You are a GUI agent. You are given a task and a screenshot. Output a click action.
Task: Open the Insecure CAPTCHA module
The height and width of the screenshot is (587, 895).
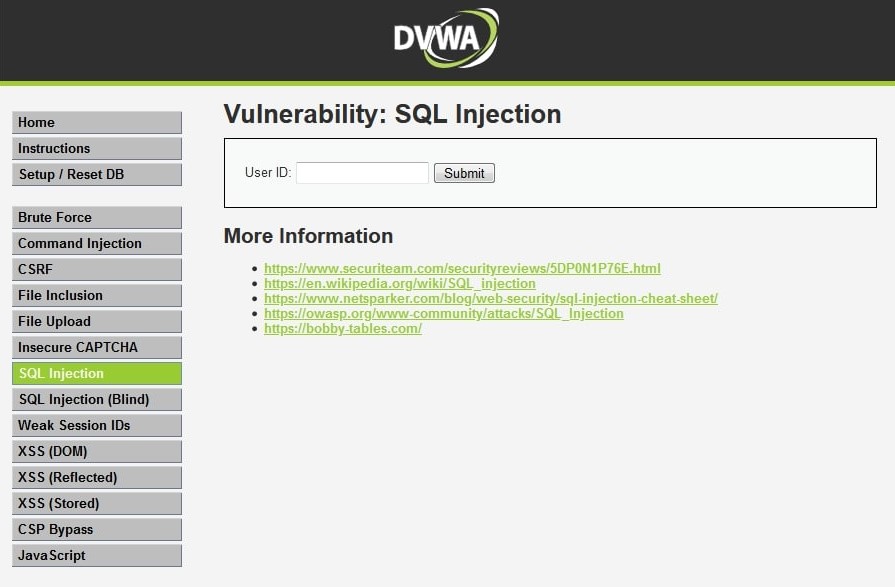97,347
